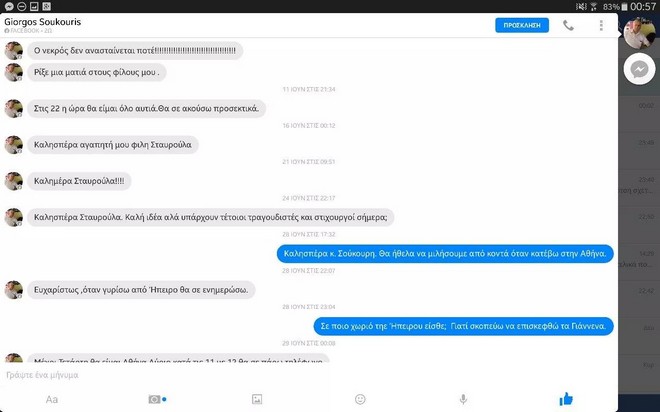Tap the battery indicator in status bar
660x412 pixels.
(x=625, y=6)
